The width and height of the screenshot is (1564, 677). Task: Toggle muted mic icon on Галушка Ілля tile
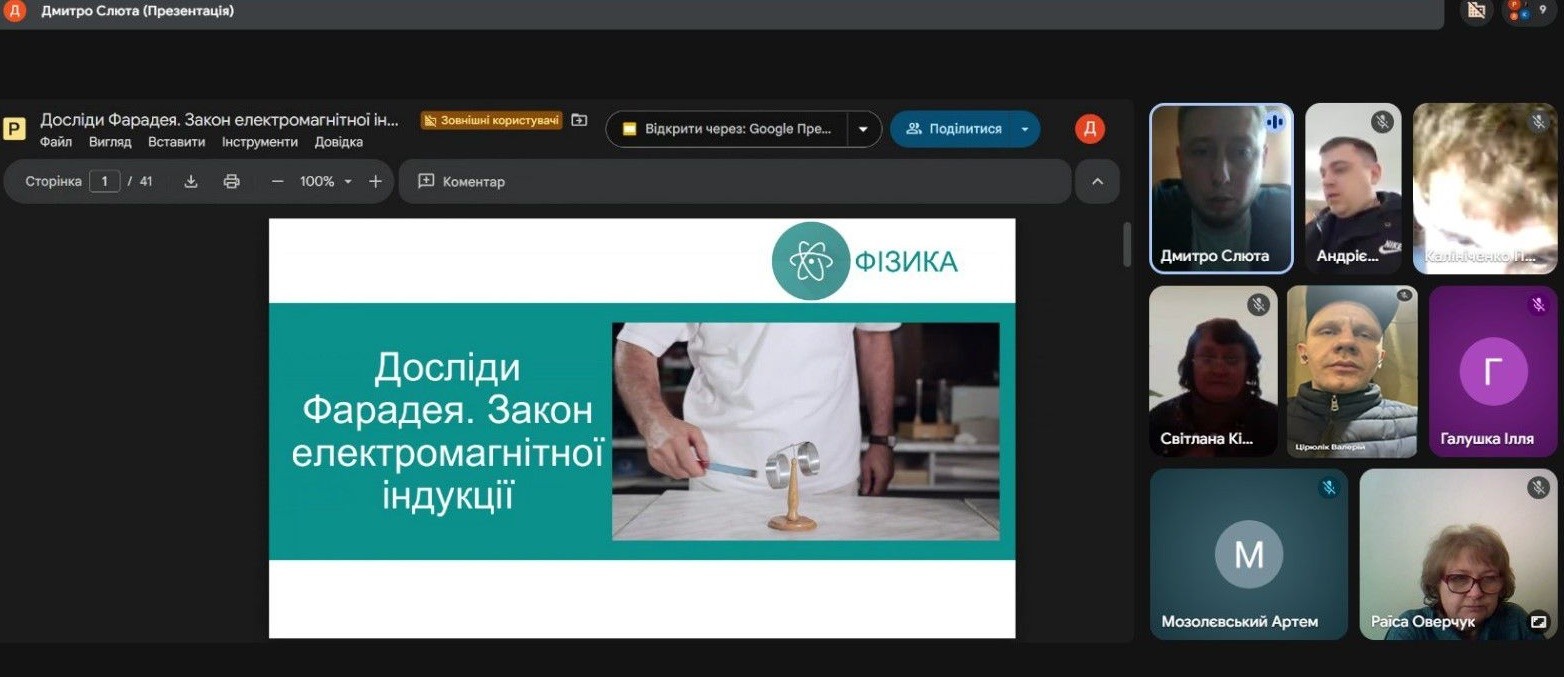point(1538,305)
